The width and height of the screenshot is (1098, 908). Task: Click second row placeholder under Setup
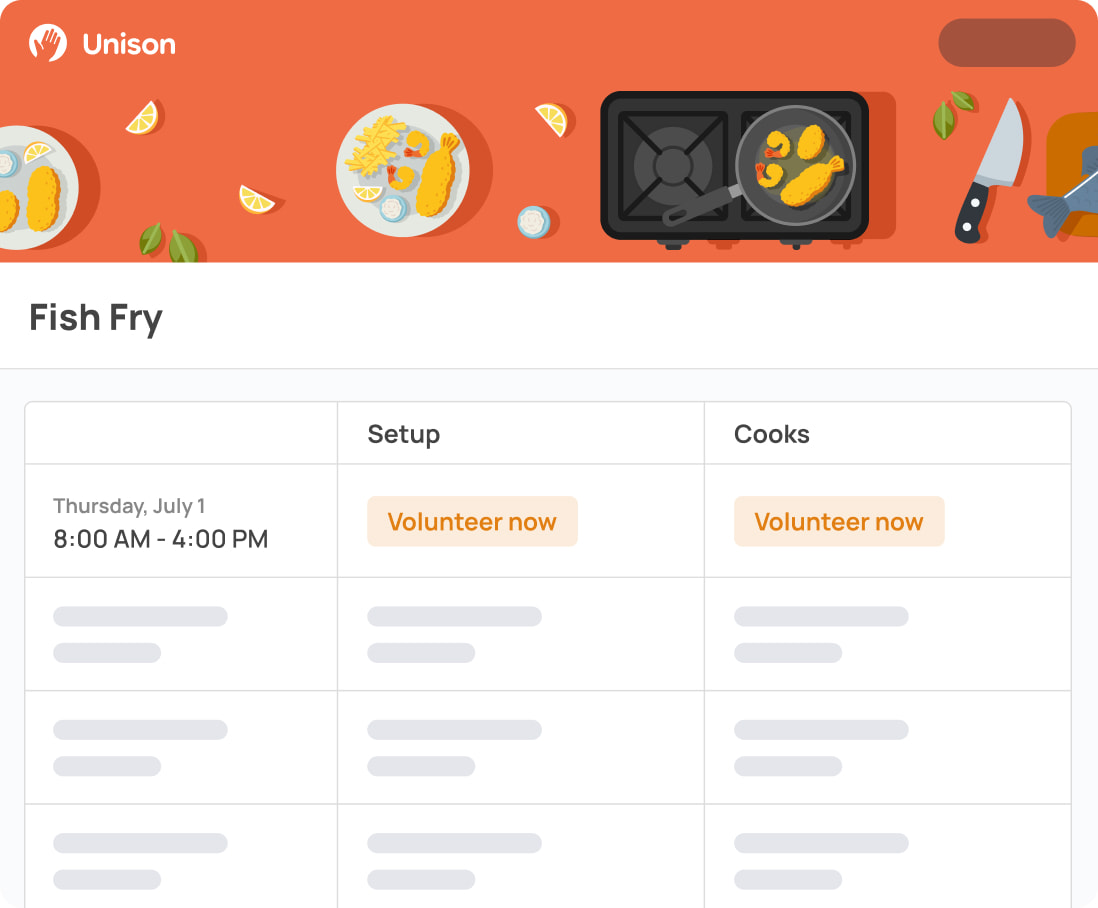454,634
